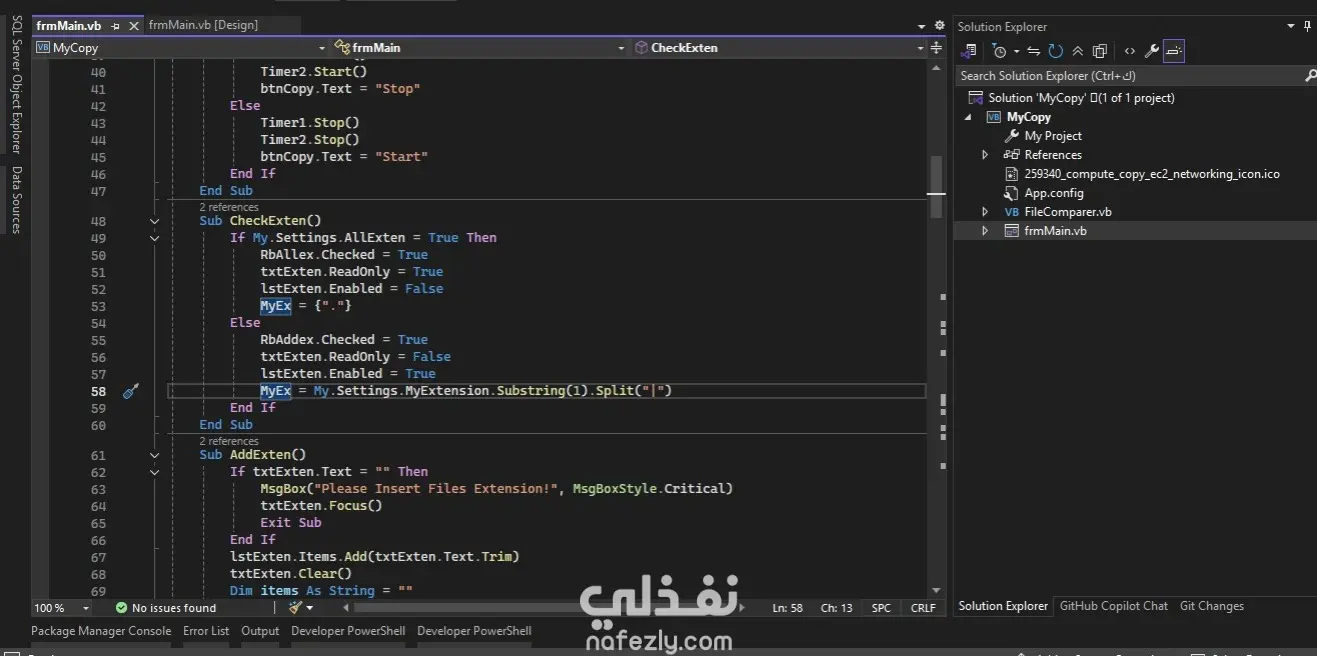Open the Package Manager Console tab

101,631
